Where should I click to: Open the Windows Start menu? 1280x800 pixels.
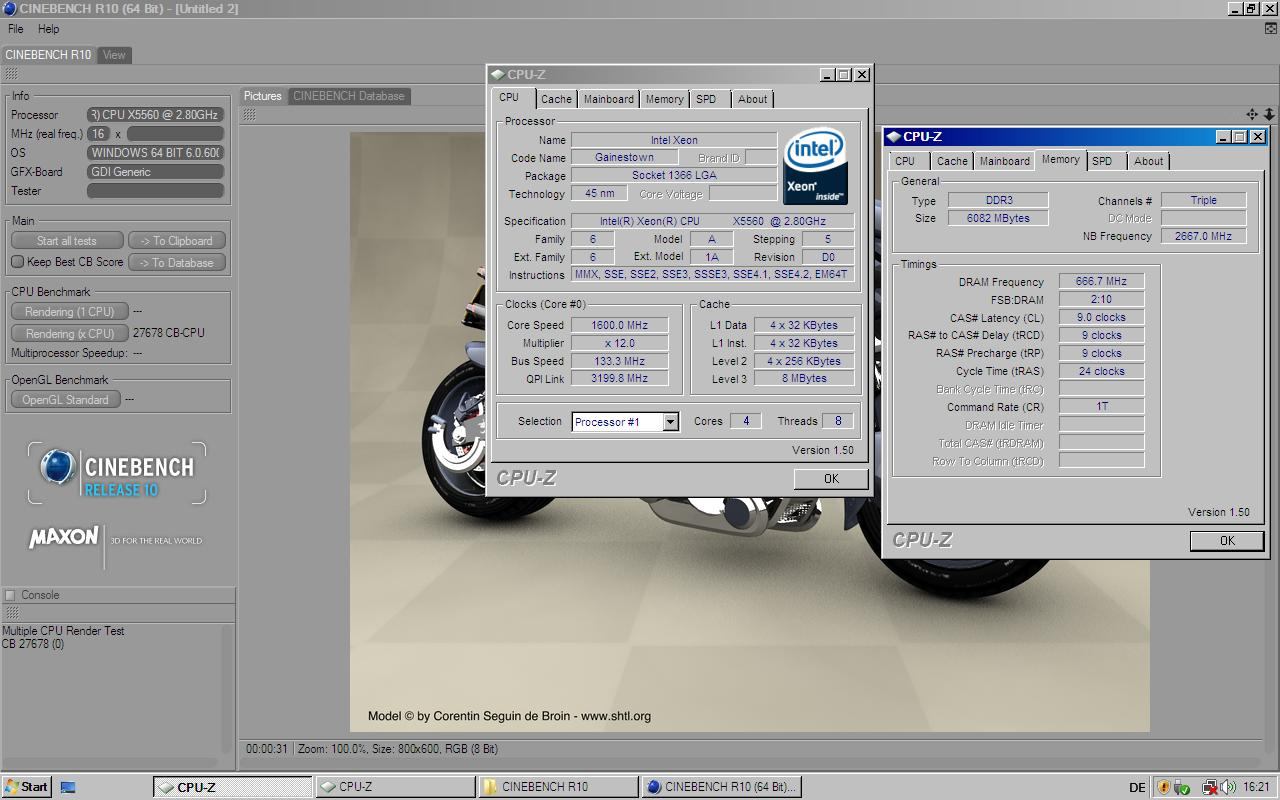pyautogui.click(x=26, y=787)
